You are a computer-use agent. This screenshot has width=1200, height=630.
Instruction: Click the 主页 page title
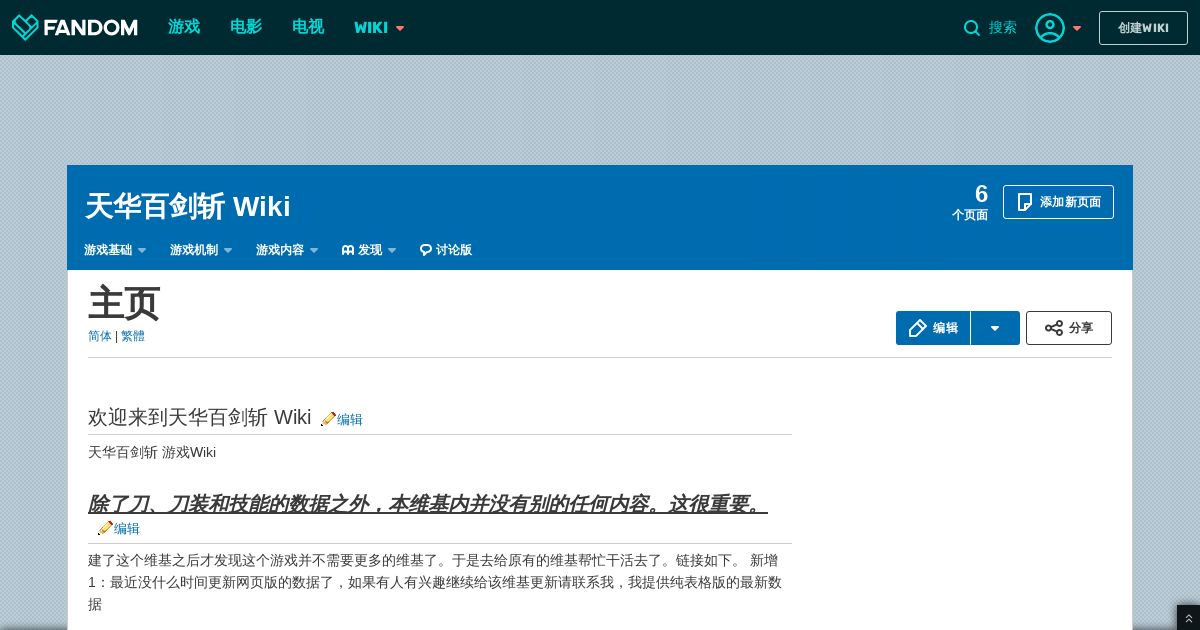(124, 302)
